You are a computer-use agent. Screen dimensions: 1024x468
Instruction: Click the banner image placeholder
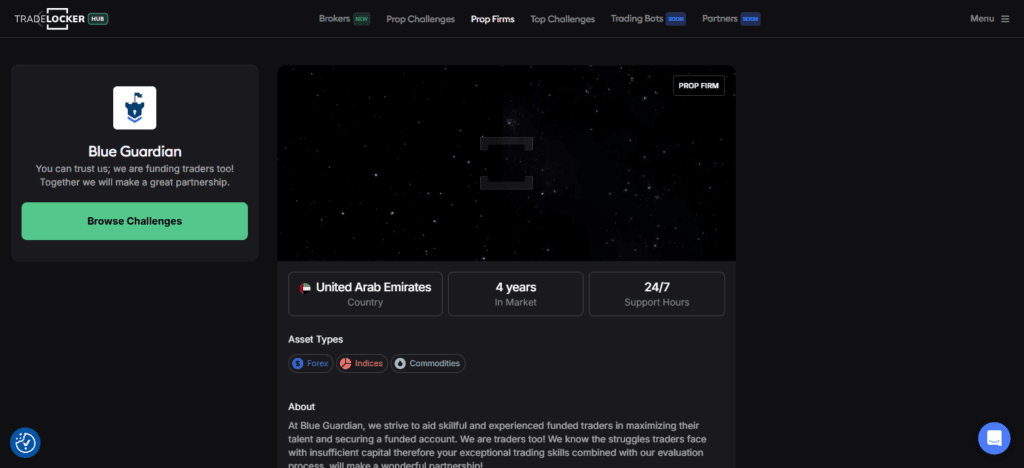(506, 163)
